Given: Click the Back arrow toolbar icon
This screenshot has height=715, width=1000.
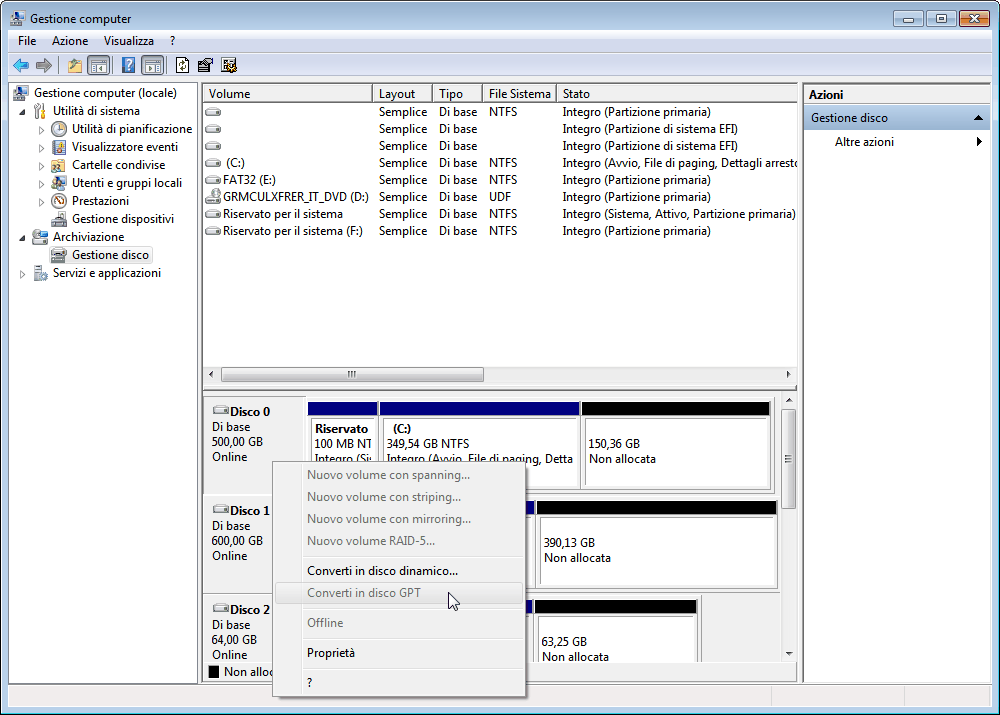Looking at the screenshot, I should [x=20, y=66].
